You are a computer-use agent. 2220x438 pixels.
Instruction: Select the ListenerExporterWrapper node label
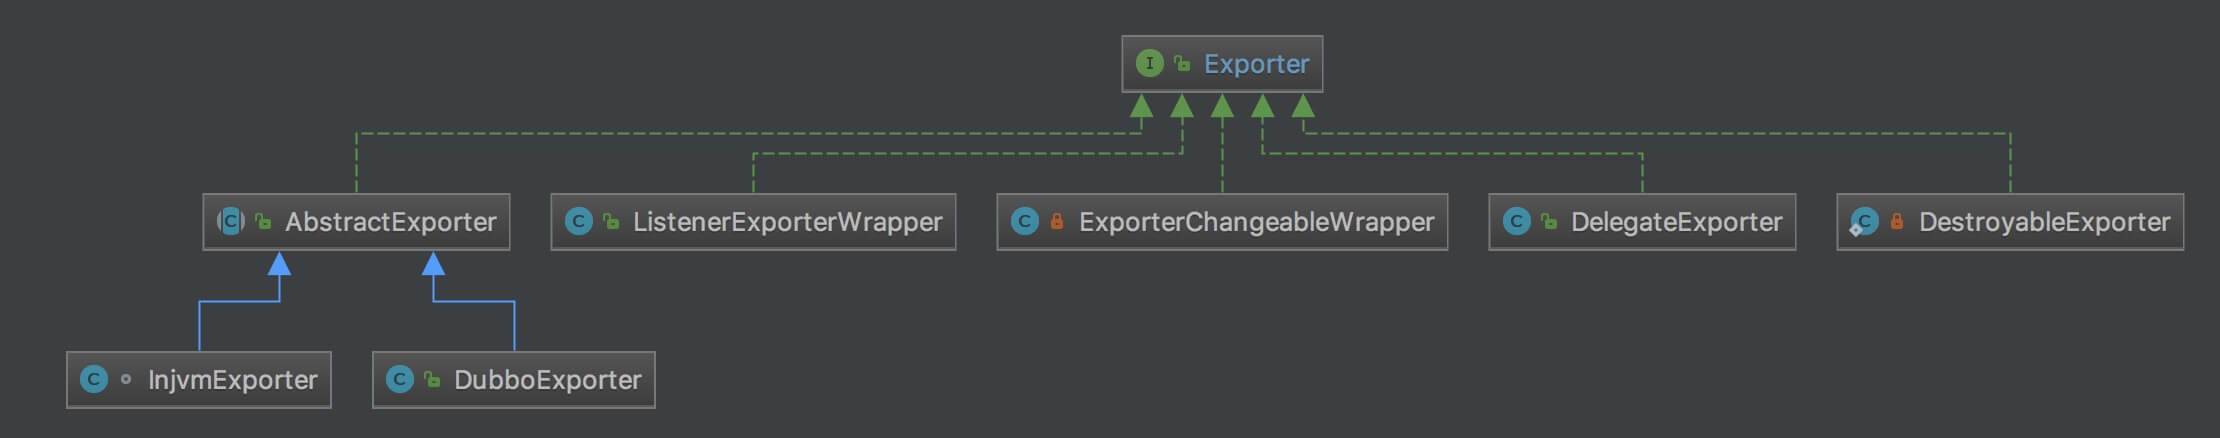click(x=787, y=222)
